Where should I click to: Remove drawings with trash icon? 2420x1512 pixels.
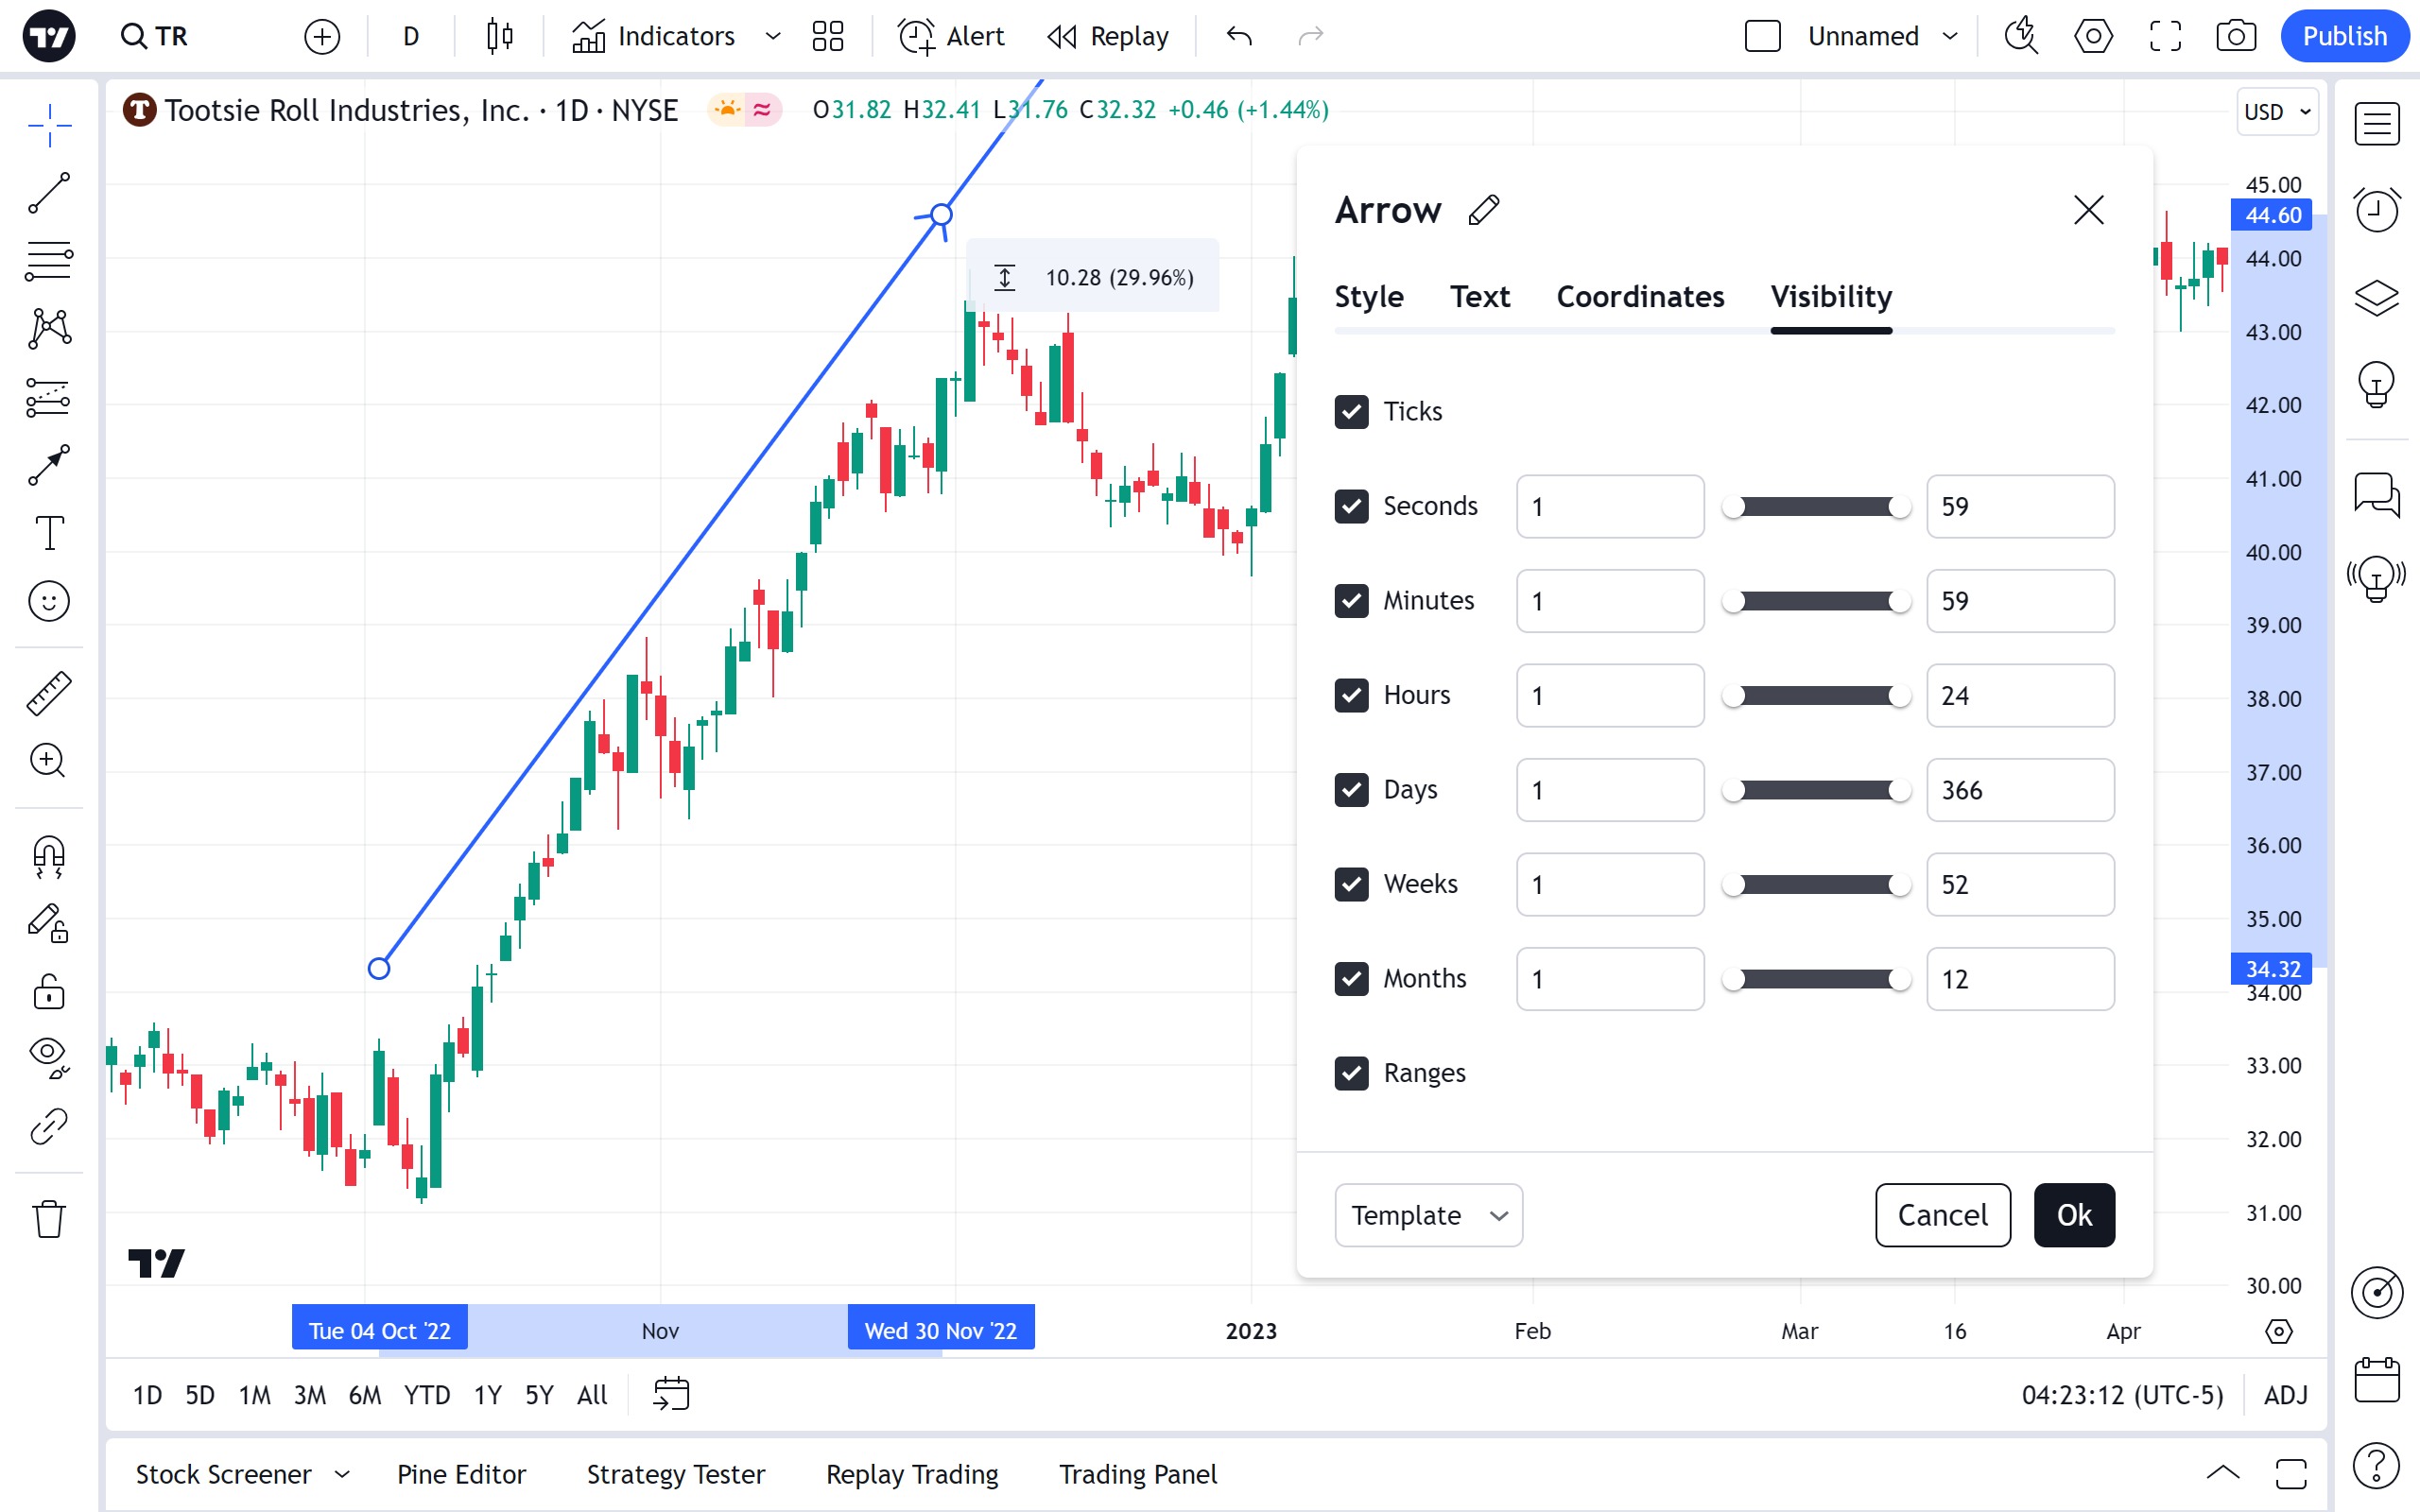click(49, 1219)
